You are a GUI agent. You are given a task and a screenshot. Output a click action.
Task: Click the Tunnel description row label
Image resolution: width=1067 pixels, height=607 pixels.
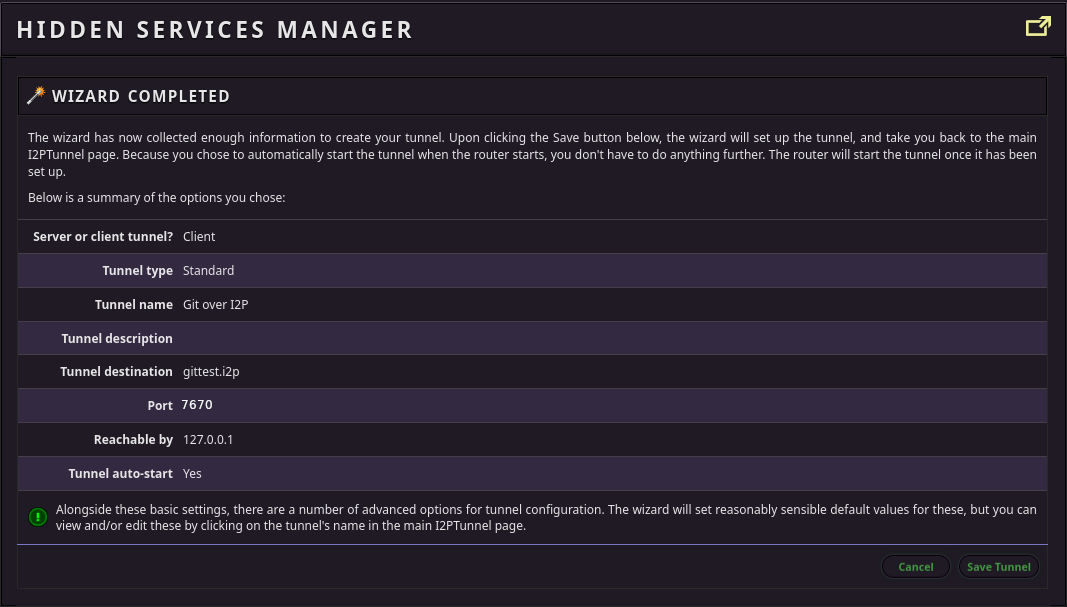click(117, 338)
